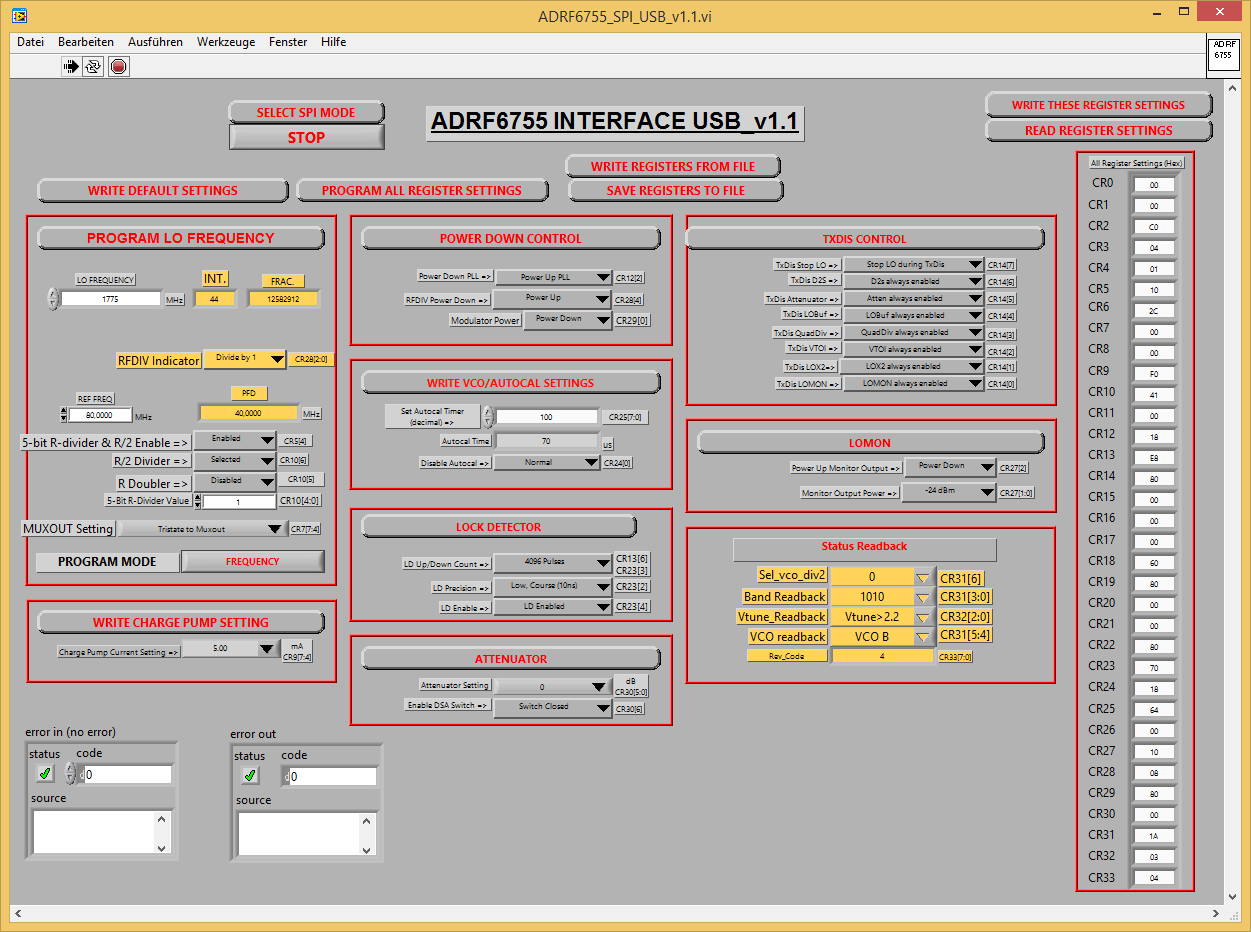Click the LO FREQUENCY stepper arrows
This screenshot has width=1251, height=932.
pyautogui.click(x=53, y=298)
